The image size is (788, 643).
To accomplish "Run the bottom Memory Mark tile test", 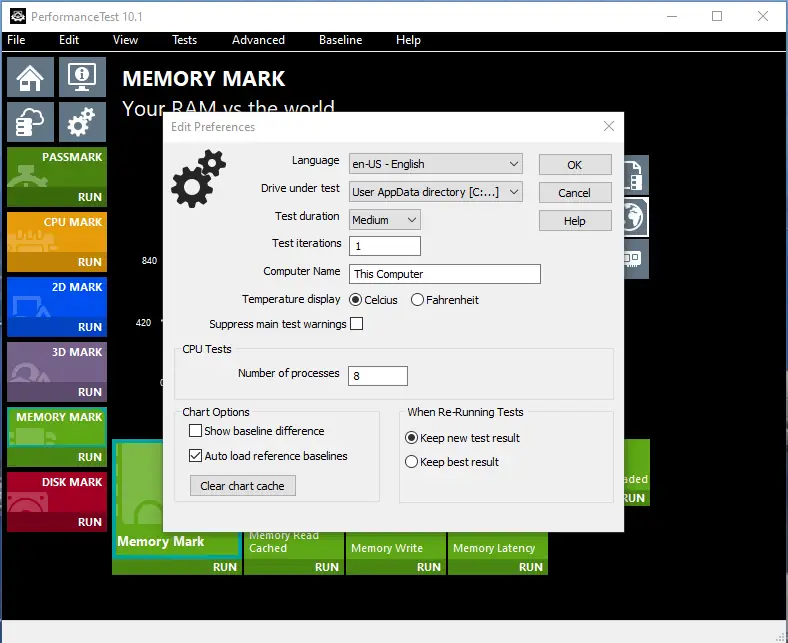I will pyautogui.click(x=225, y=567).
